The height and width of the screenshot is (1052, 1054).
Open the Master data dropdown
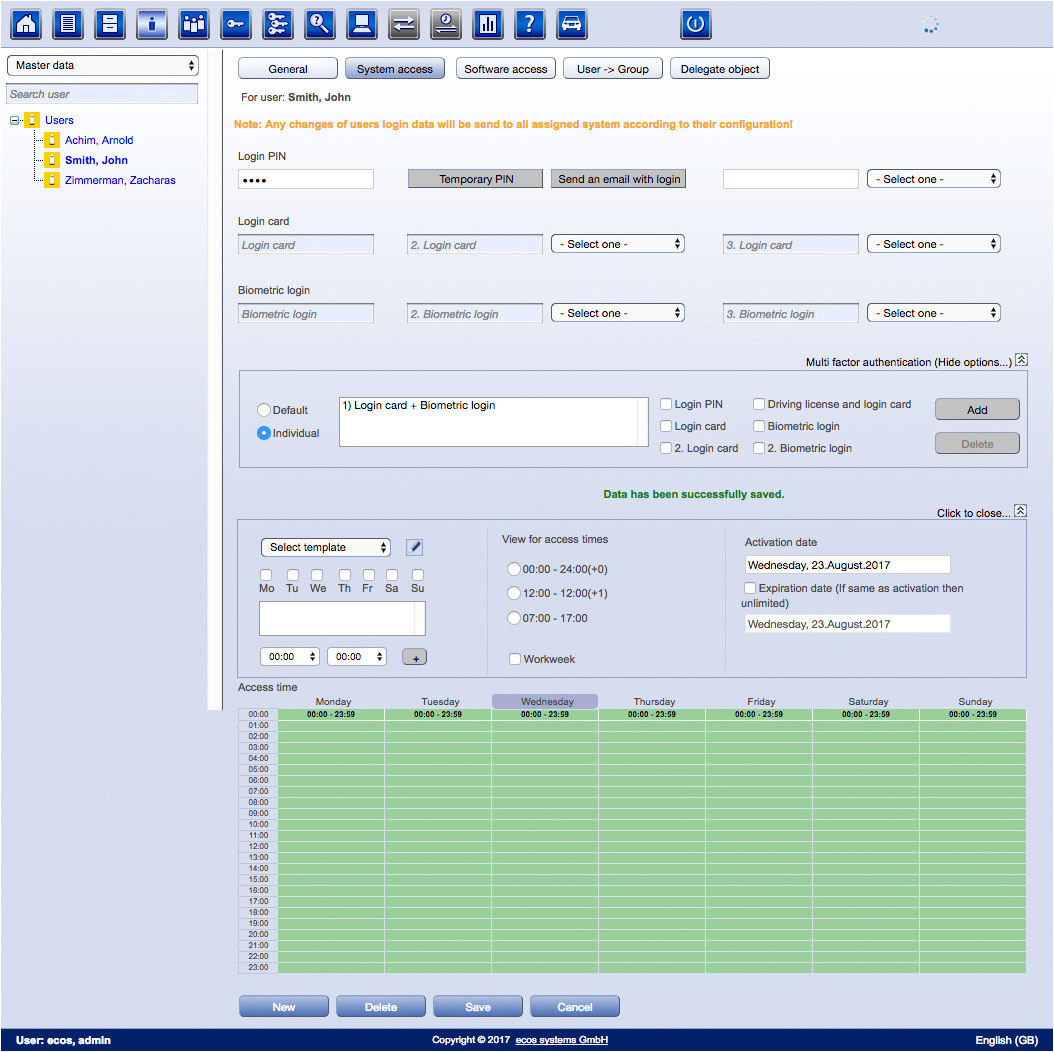pyautogui.click(x=103, y=65)
